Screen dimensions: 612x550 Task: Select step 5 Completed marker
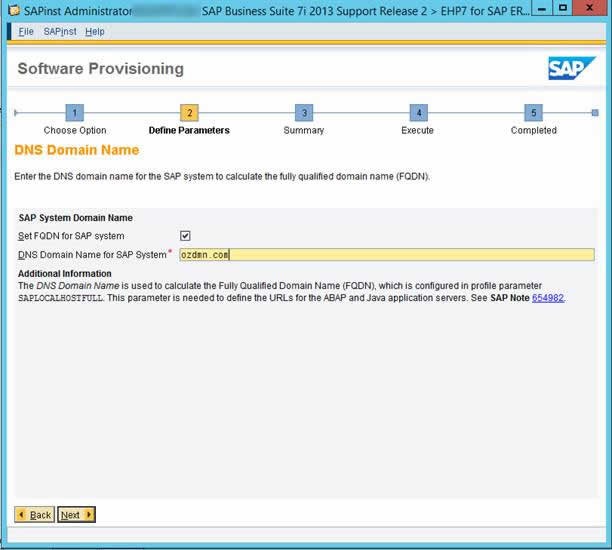tap(533, 113)
